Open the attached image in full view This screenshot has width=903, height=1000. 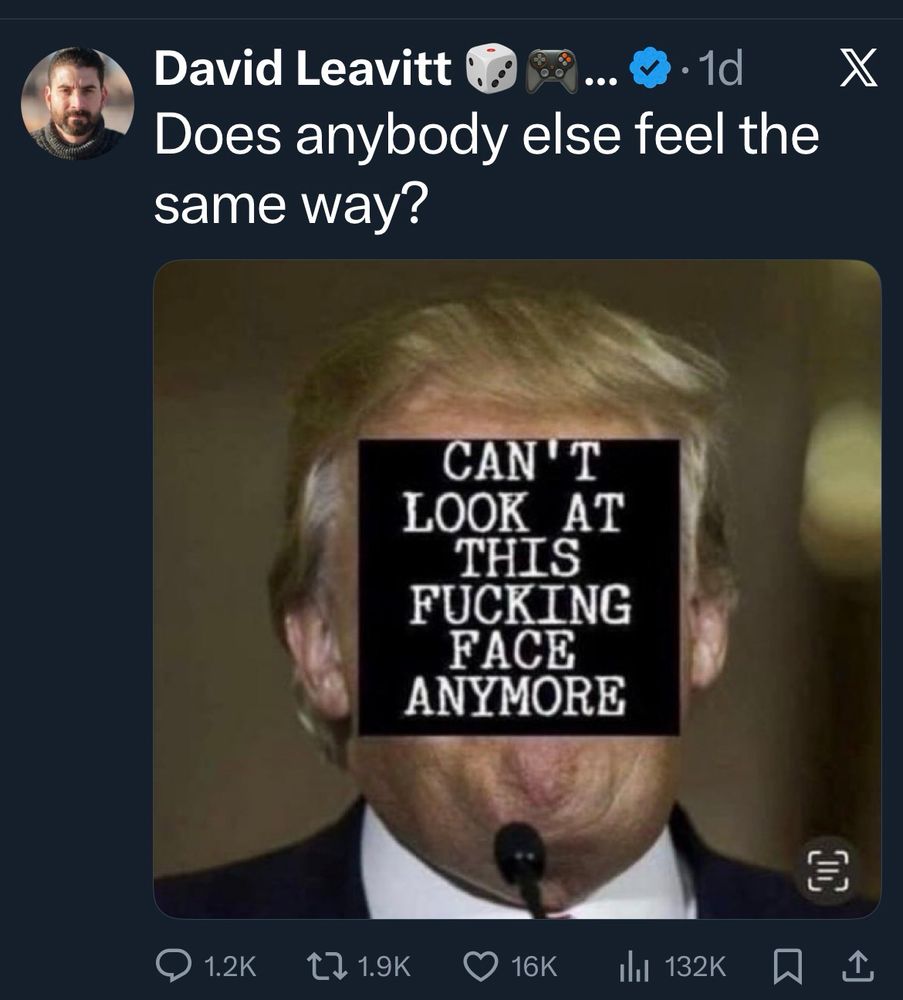pyautogui.click(x=517, y=589)
